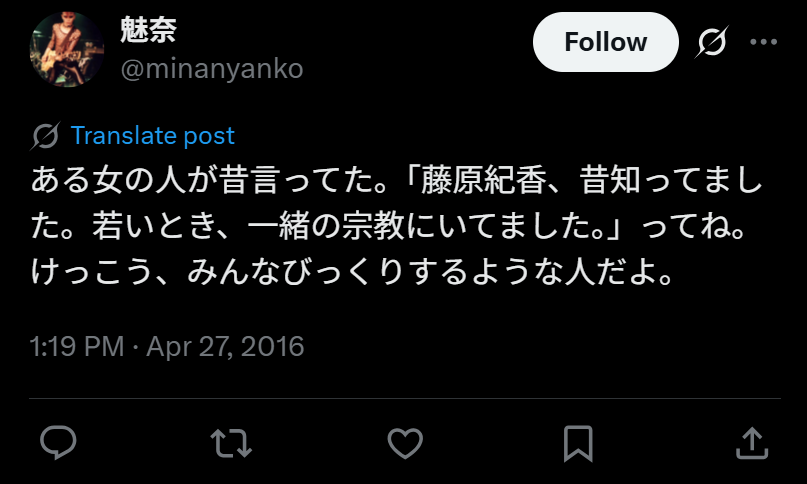
Task: Open Grok icon next to Follow button
Action: point(712,42)
